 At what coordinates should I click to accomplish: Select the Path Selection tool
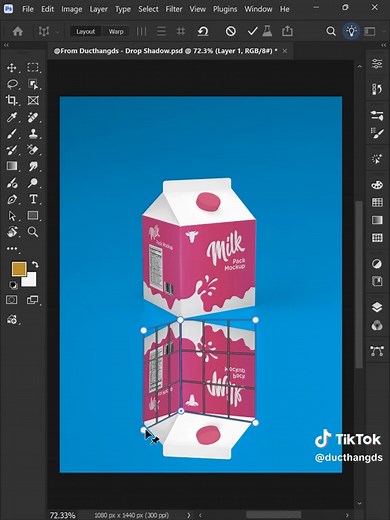coord(12,215)
